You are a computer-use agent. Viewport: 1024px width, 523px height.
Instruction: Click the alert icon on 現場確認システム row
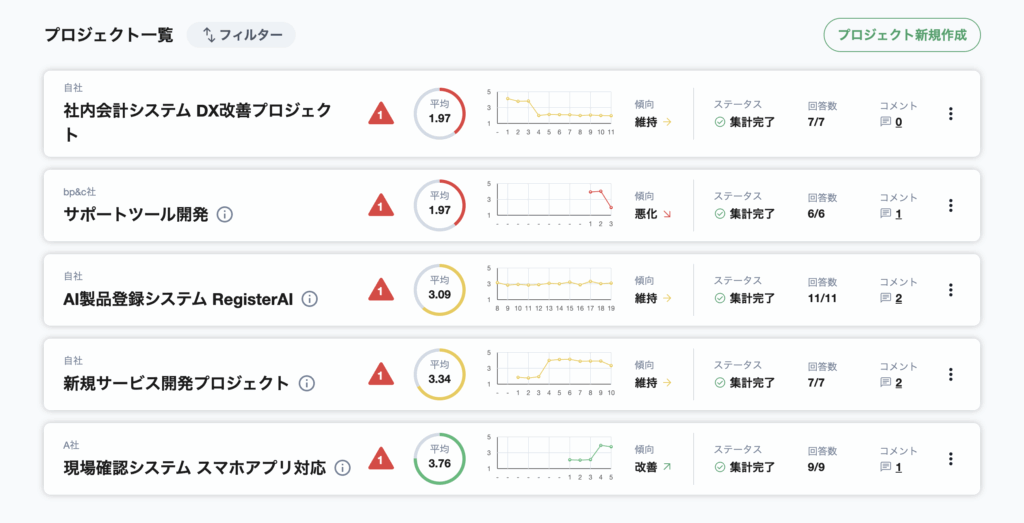pyautogui.click(x=381, y=459)
